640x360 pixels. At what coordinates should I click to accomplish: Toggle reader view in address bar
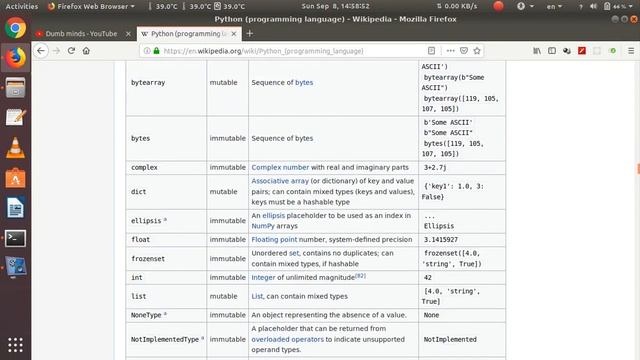coord(431,51)
